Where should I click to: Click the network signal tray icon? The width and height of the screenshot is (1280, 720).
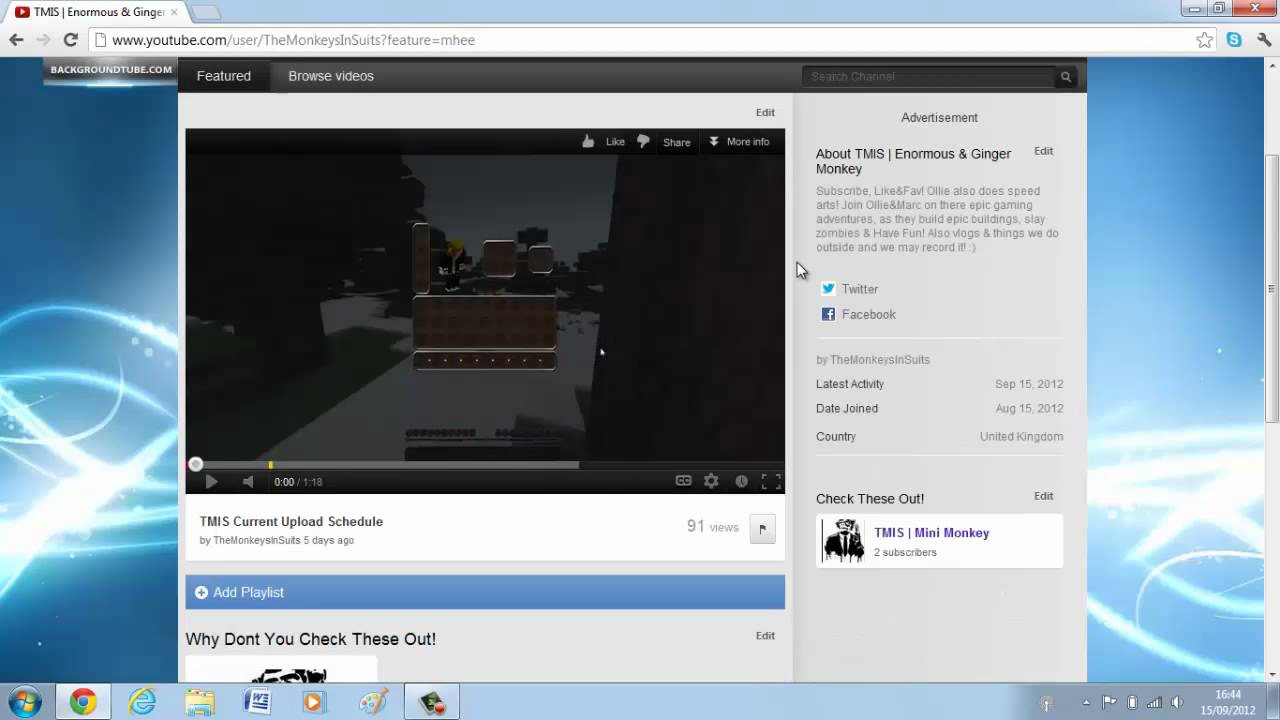1154,702
